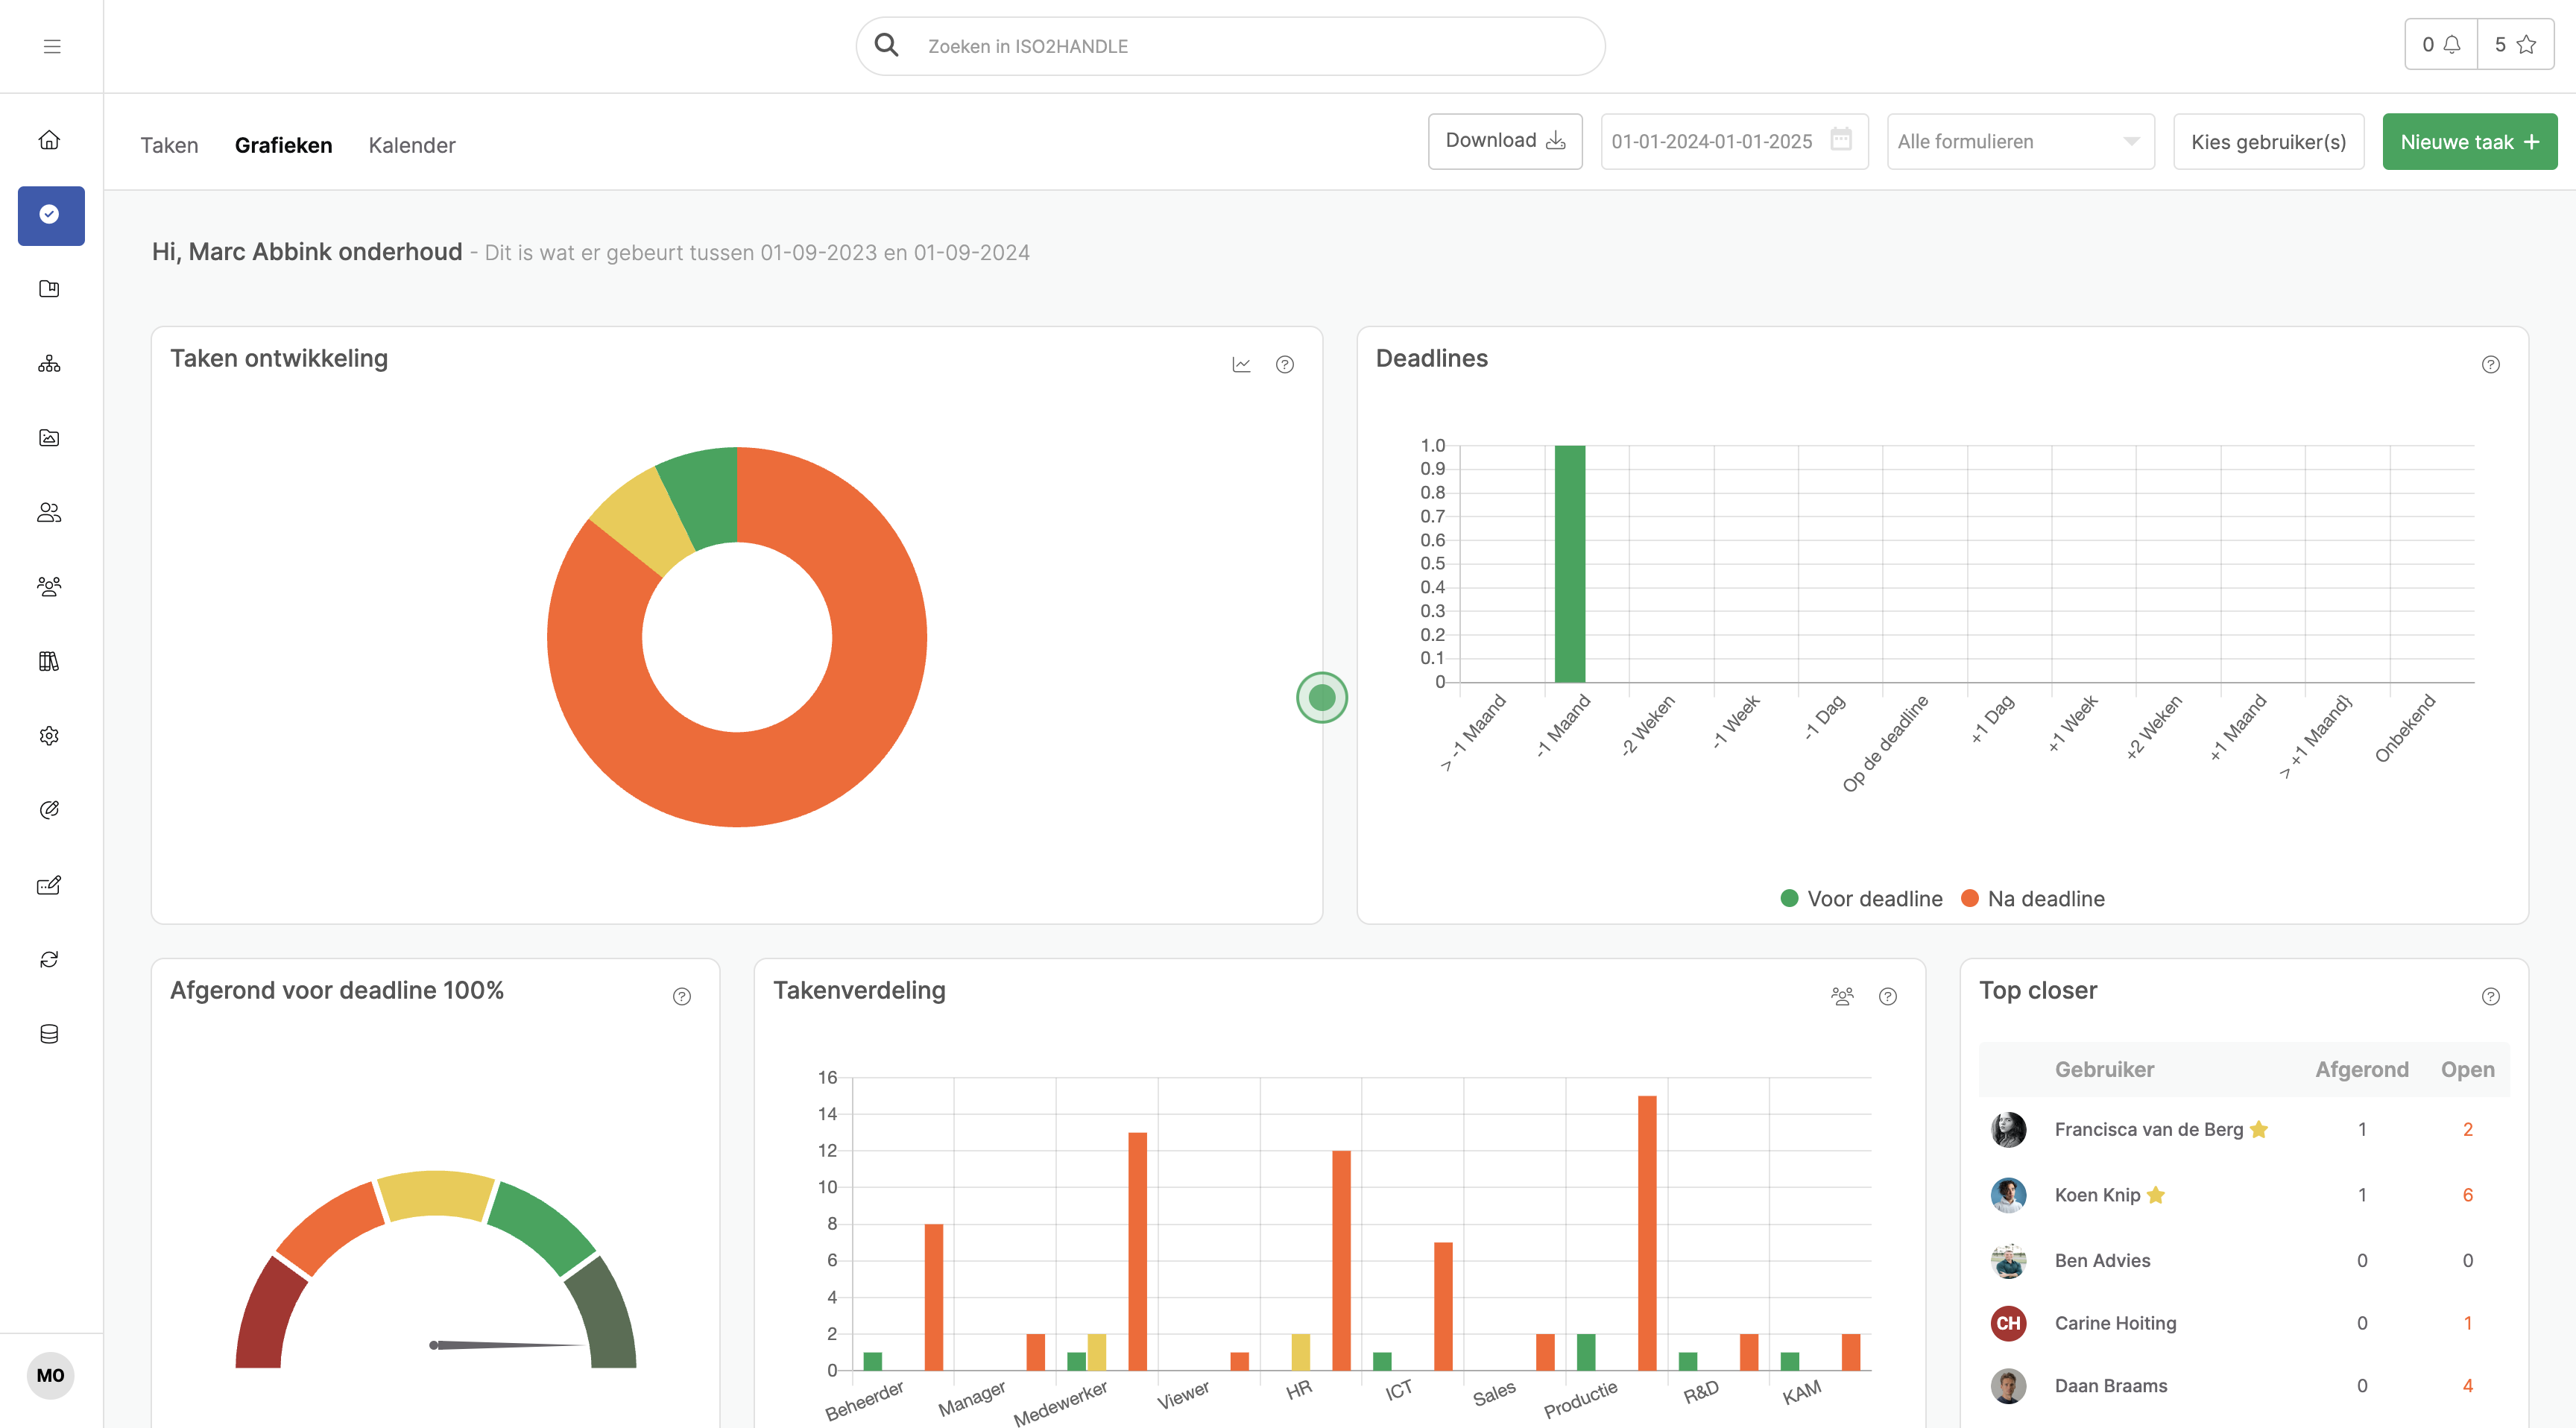Open favorites star showing 5
The width and height of the screenshot is (2576, 1428).
click(2515, 45)
